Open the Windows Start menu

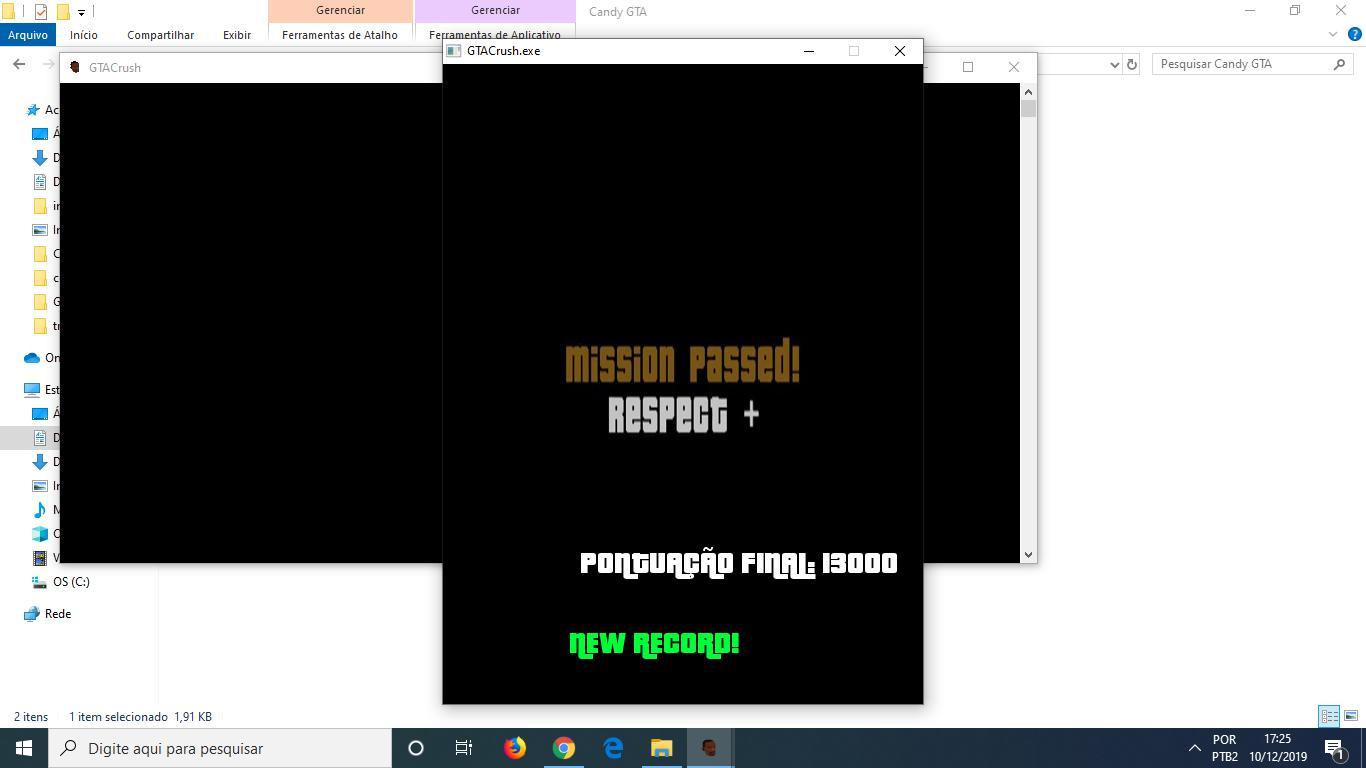click(24, 748)
